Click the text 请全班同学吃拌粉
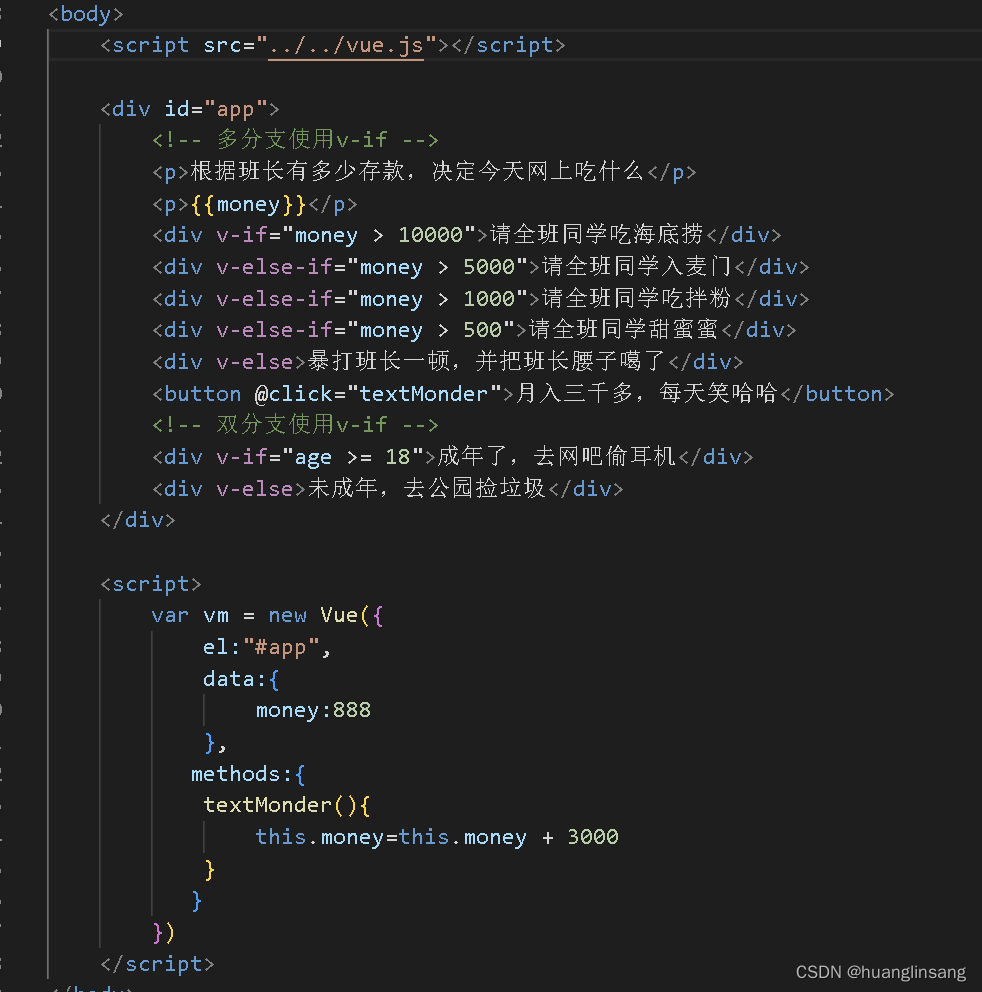The image size is (982, 992). [x=637, y=298]
